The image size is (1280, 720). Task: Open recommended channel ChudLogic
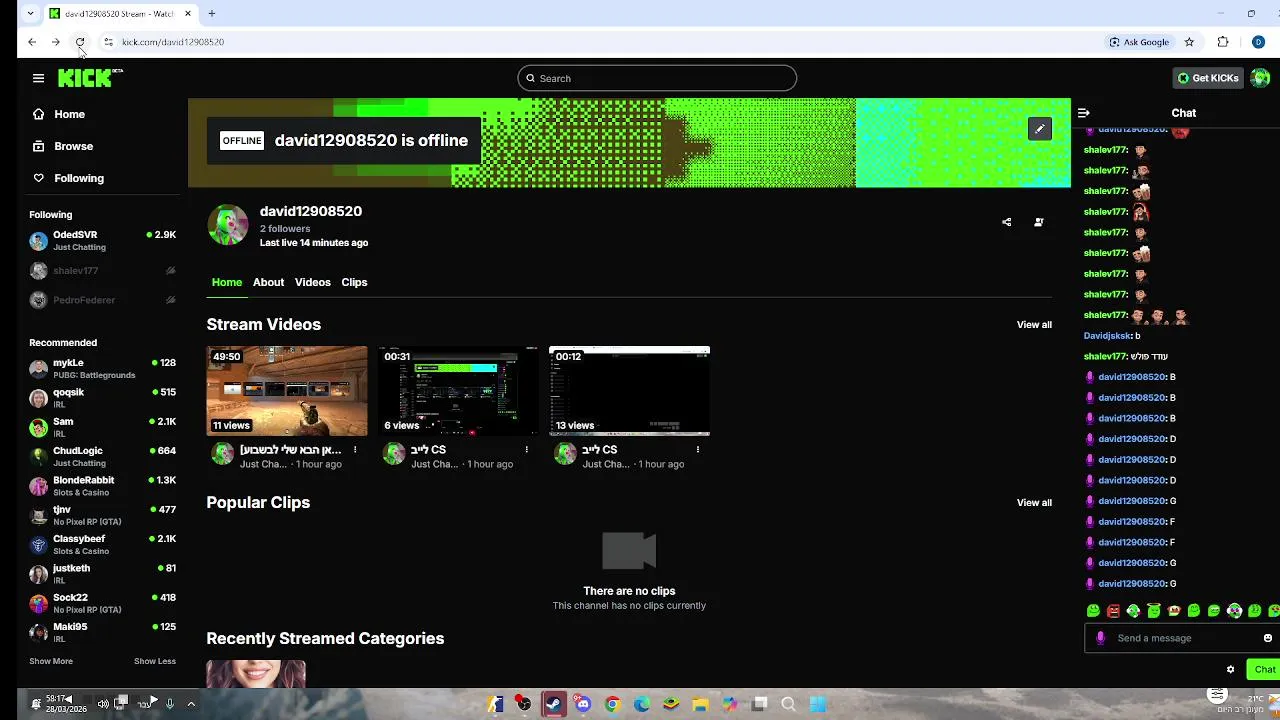tap(102, 457)
